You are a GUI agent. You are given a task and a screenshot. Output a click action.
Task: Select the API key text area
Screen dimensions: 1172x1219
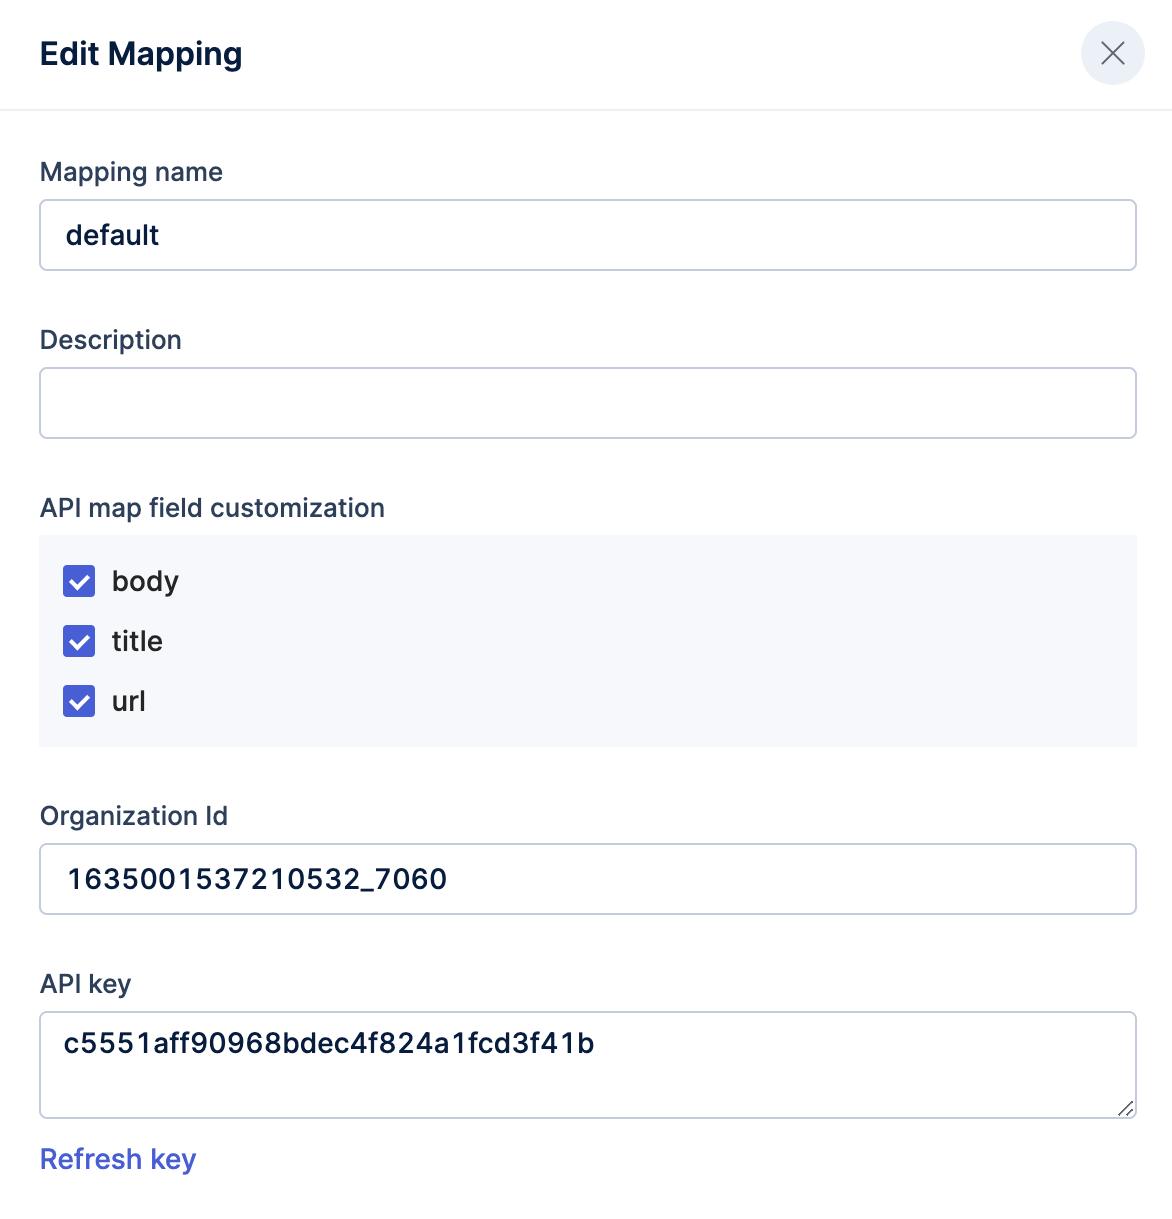[587, 1063]
